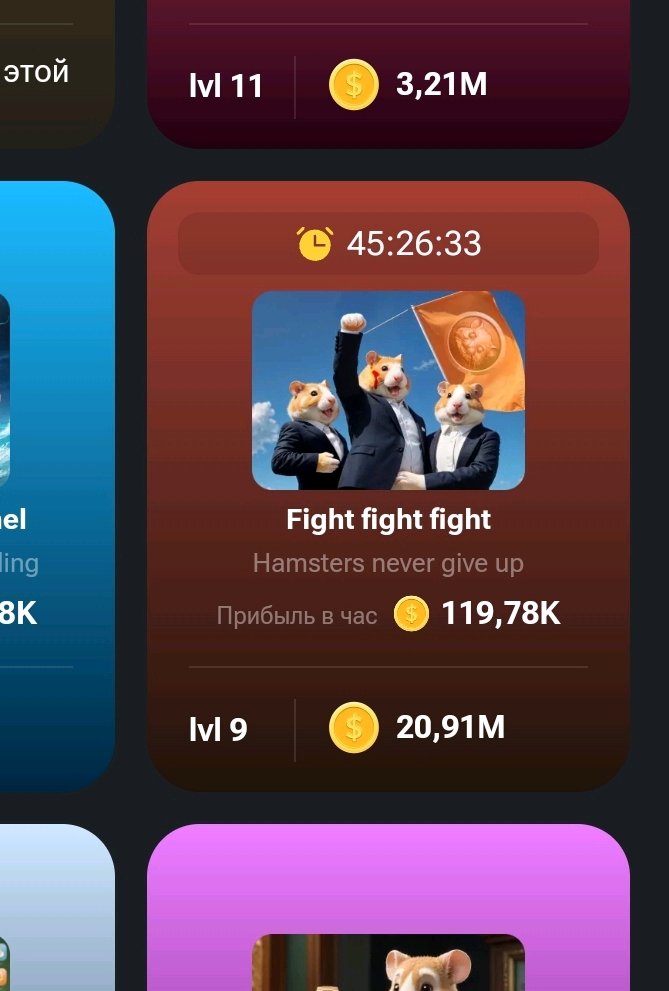
Task: Tap the hamster picture in purple card
Action: point(389,963)
